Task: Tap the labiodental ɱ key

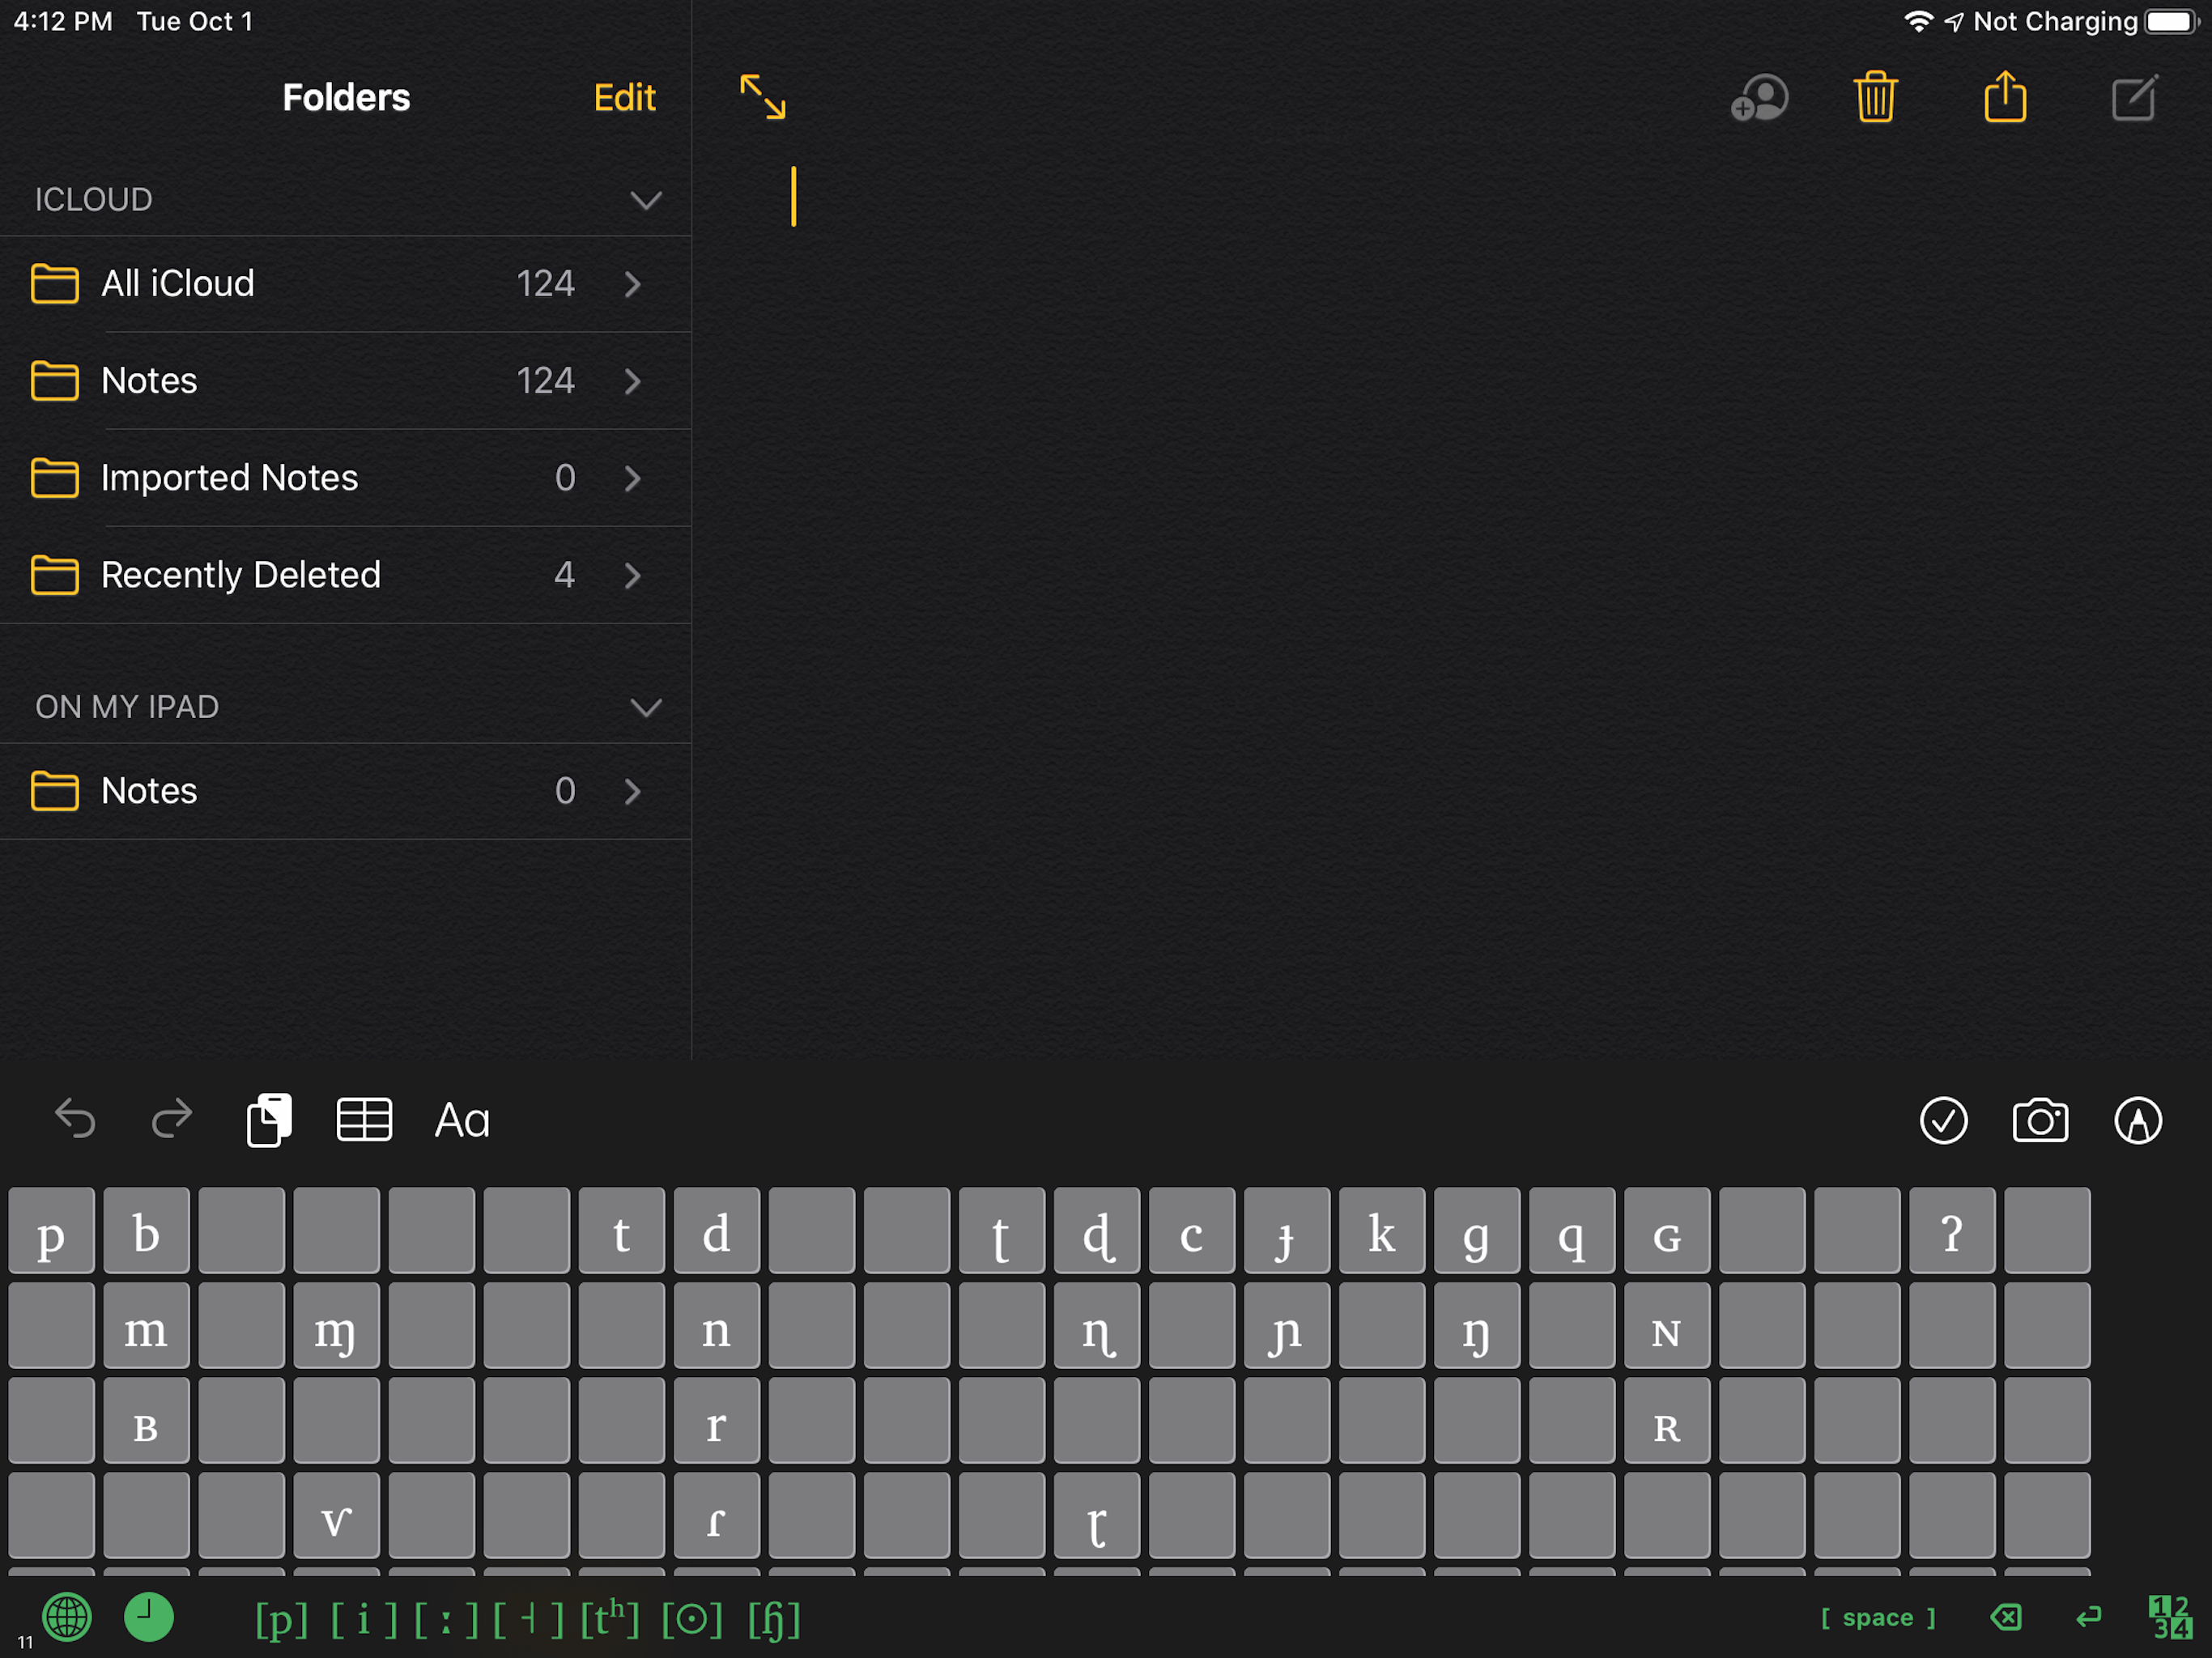Action: [336, 1326]
